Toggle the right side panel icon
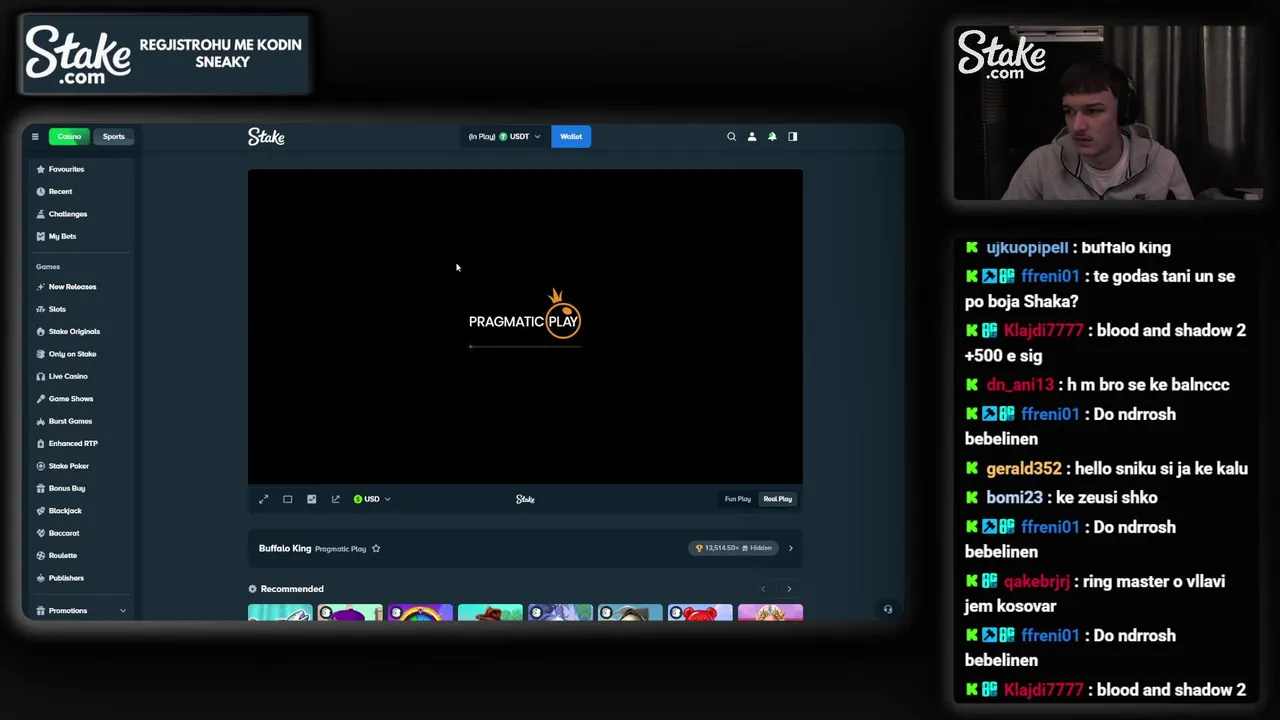Image resolution: width=1280 pixels, height=720 pixels. click(793, 137)
